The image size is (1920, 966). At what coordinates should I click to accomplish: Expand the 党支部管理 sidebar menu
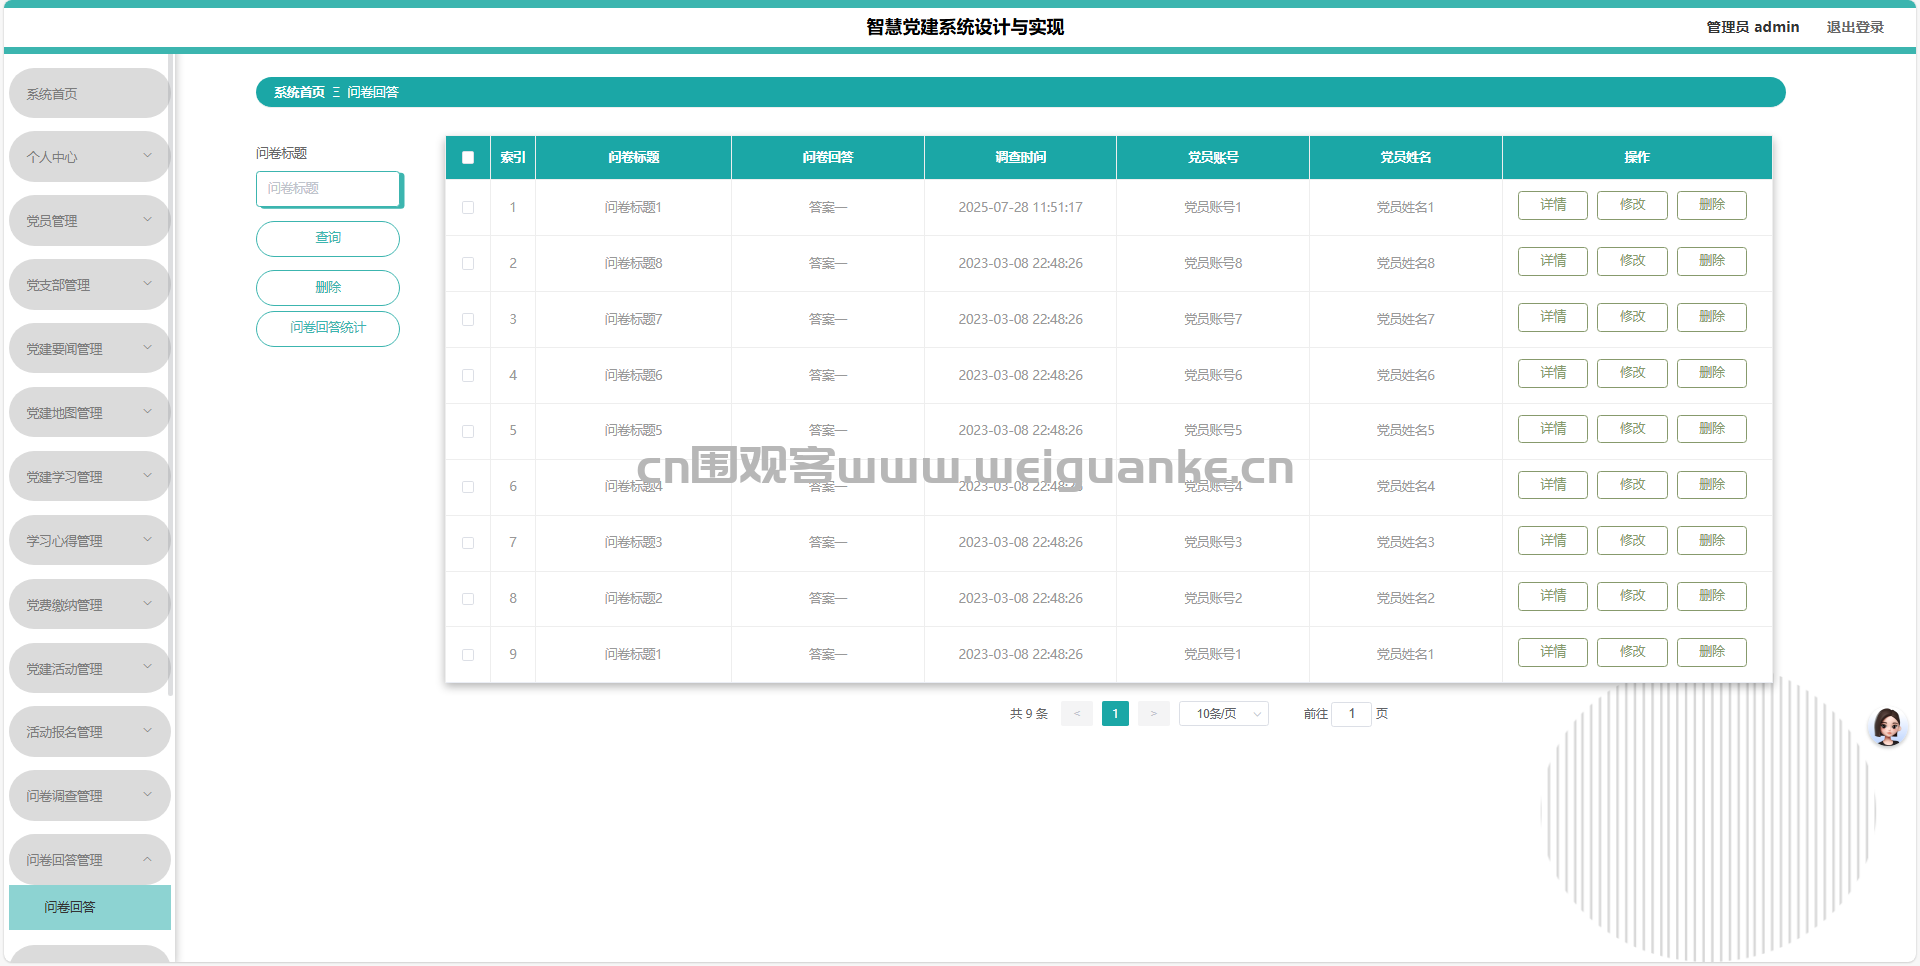pos(90,285)
